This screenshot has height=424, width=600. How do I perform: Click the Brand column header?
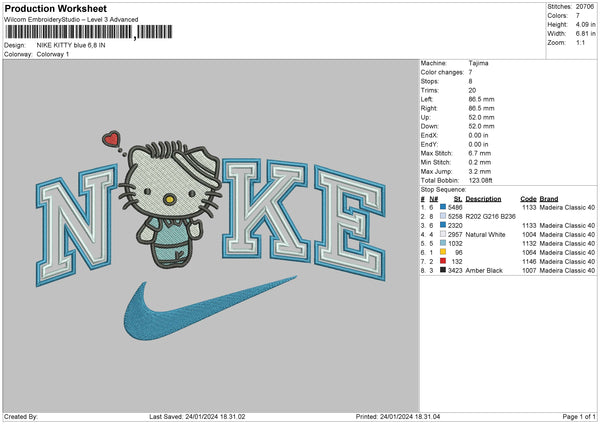tap(549, 199)
